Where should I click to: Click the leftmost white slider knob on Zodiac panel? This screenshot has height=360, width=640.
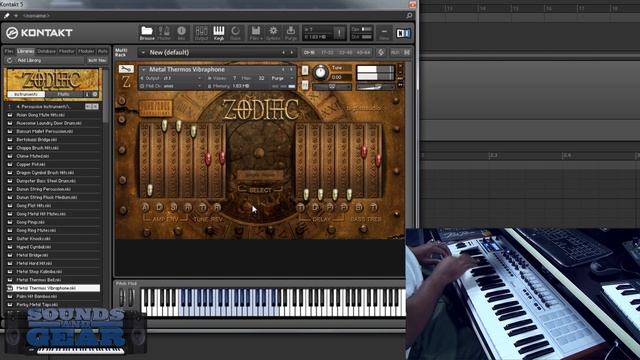coord(150,190)
